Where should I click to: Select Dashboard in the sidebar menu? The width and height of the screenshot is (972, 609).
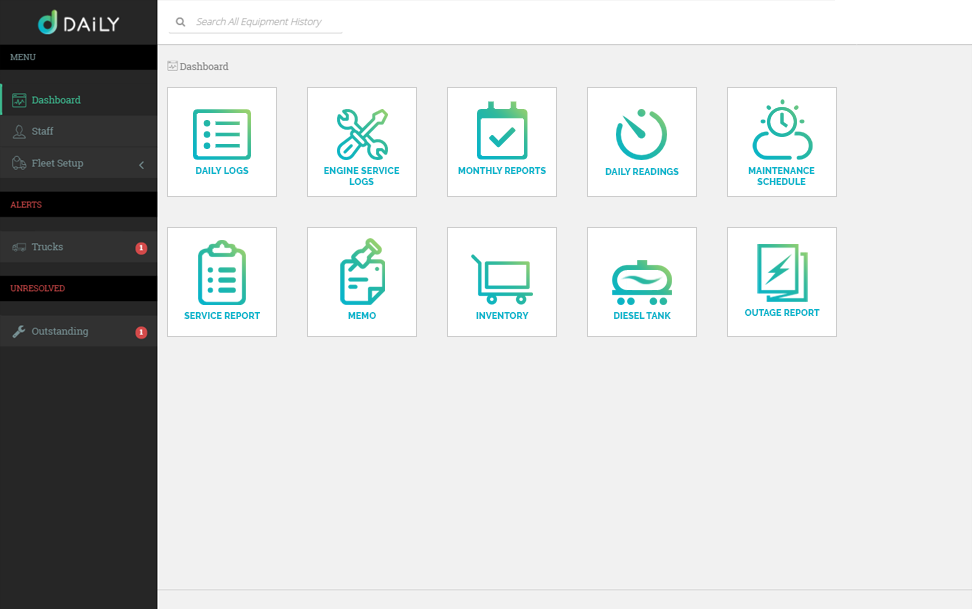pos(56,100)
